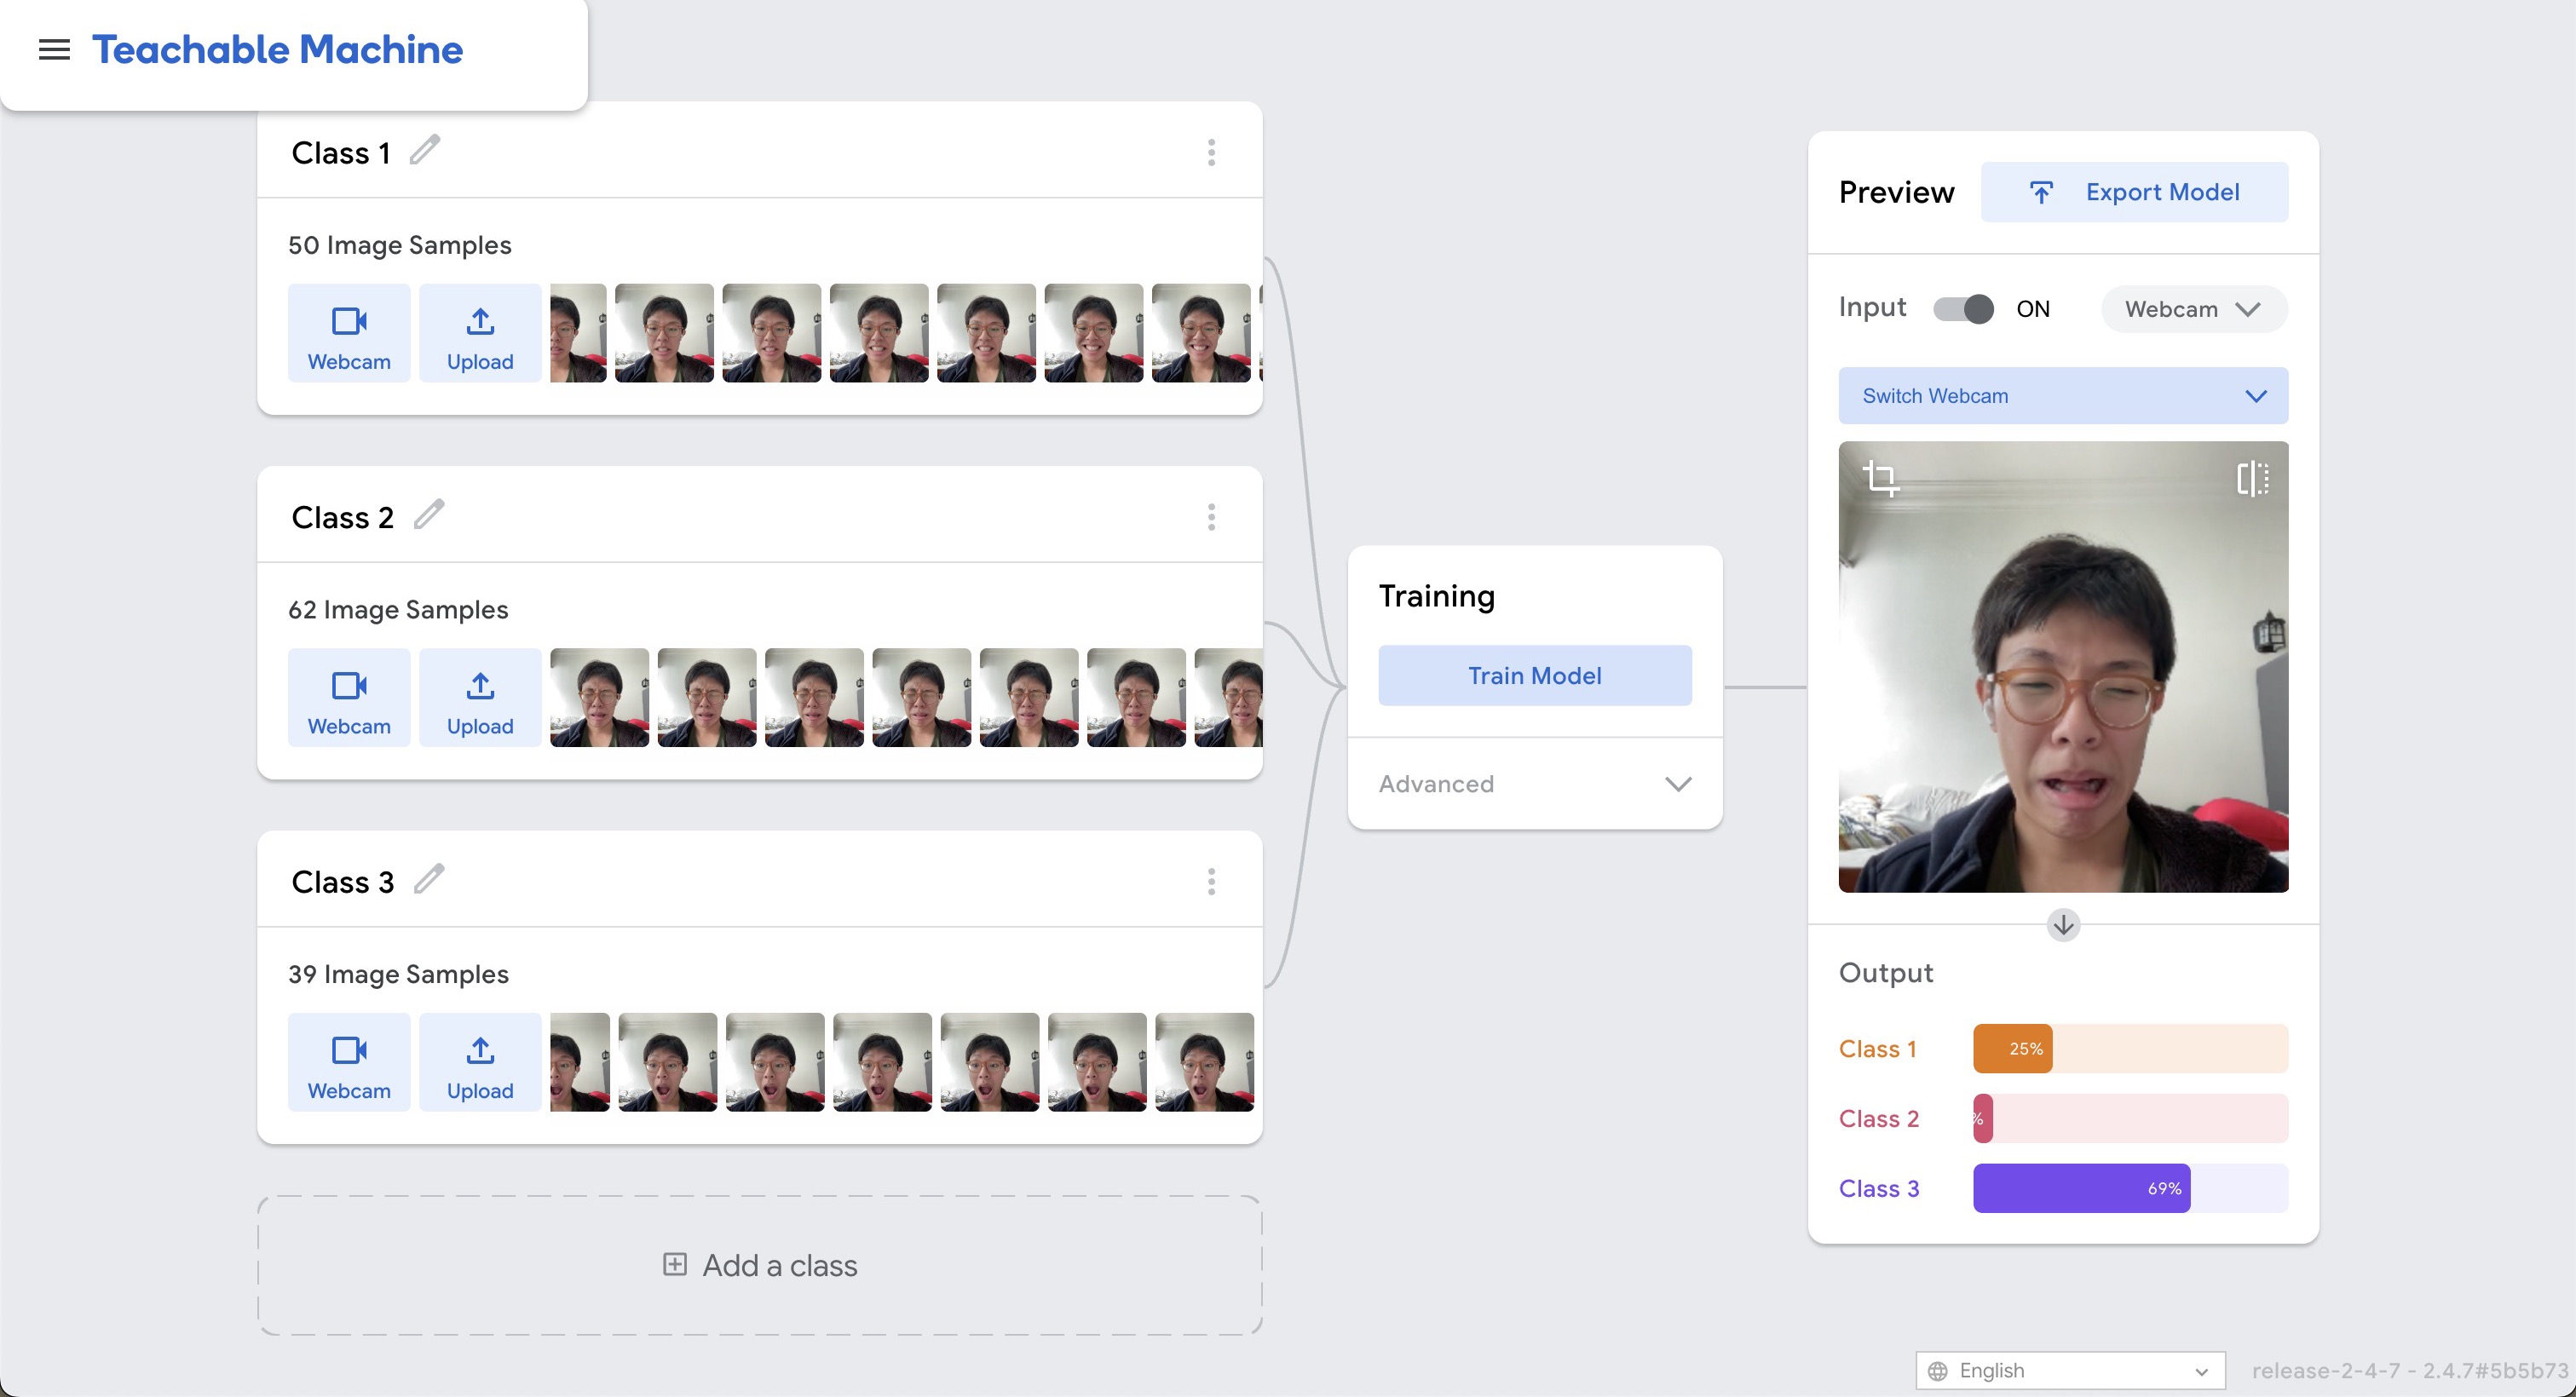This screenshot has width=2576, height=1397.
Task: Click pencil icon beside Class 3
Action: click(x=429, y=880)
